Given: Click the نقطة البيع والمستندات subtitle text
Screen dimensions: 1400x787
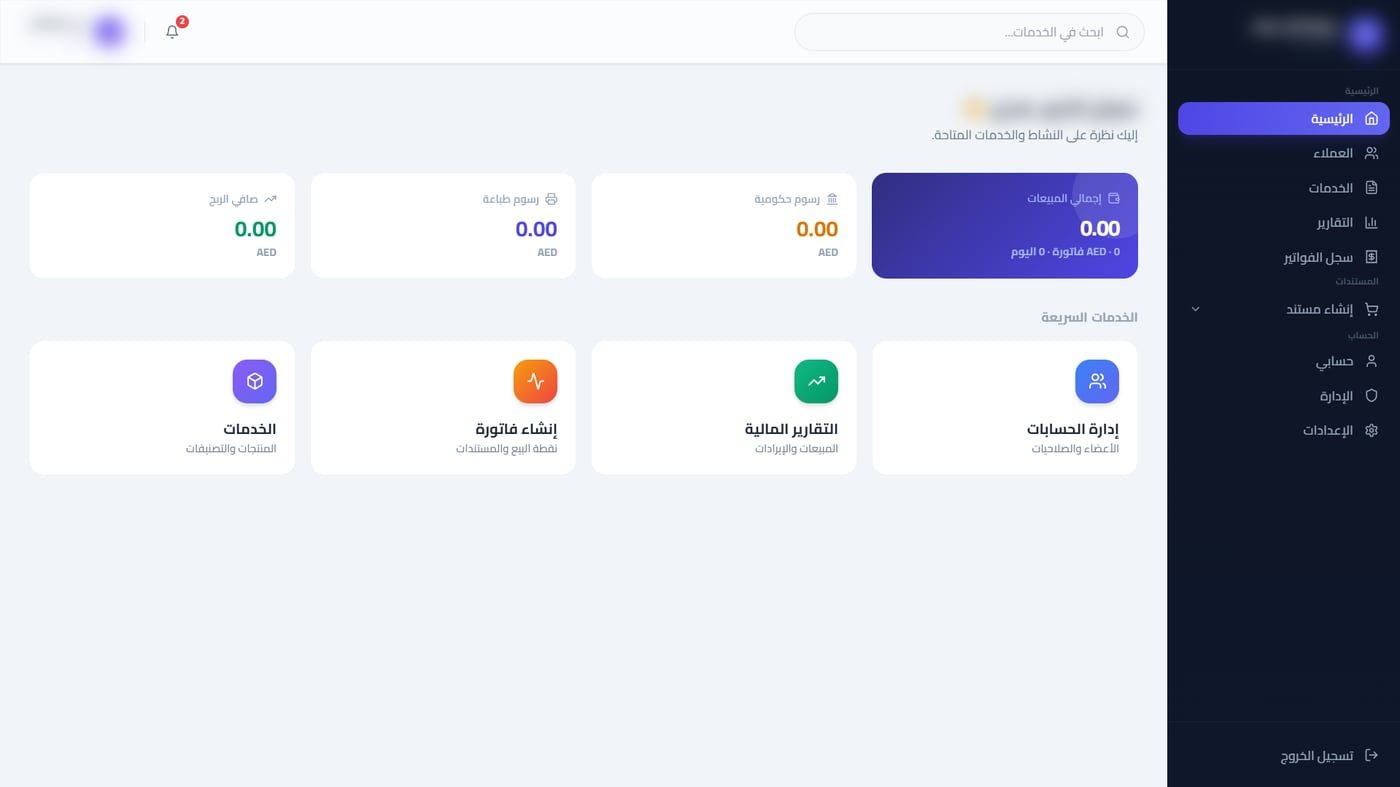Looking at the screenshot, I should (506, 449).
